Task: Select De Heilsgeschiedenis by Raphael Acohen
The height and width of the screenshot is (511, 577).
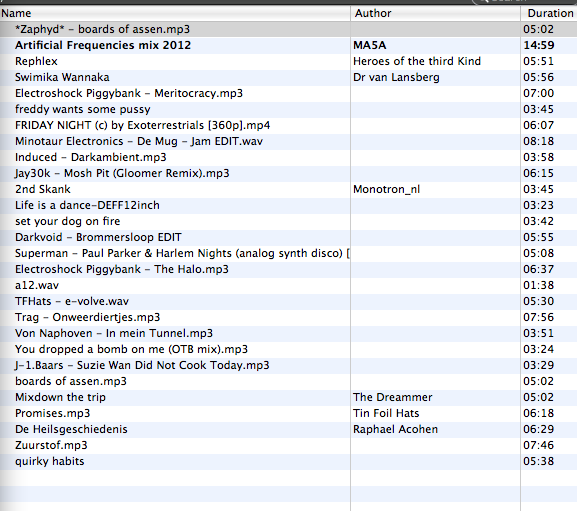Action: pos(288,429)
